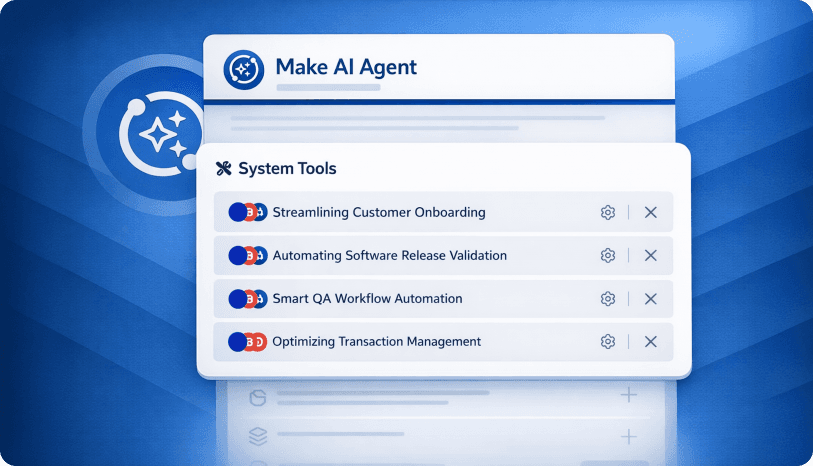Click the upper plus button below System Tools
Image resolution: width=813 pixels, height=466 pixels.
click(x=628, y=395)
